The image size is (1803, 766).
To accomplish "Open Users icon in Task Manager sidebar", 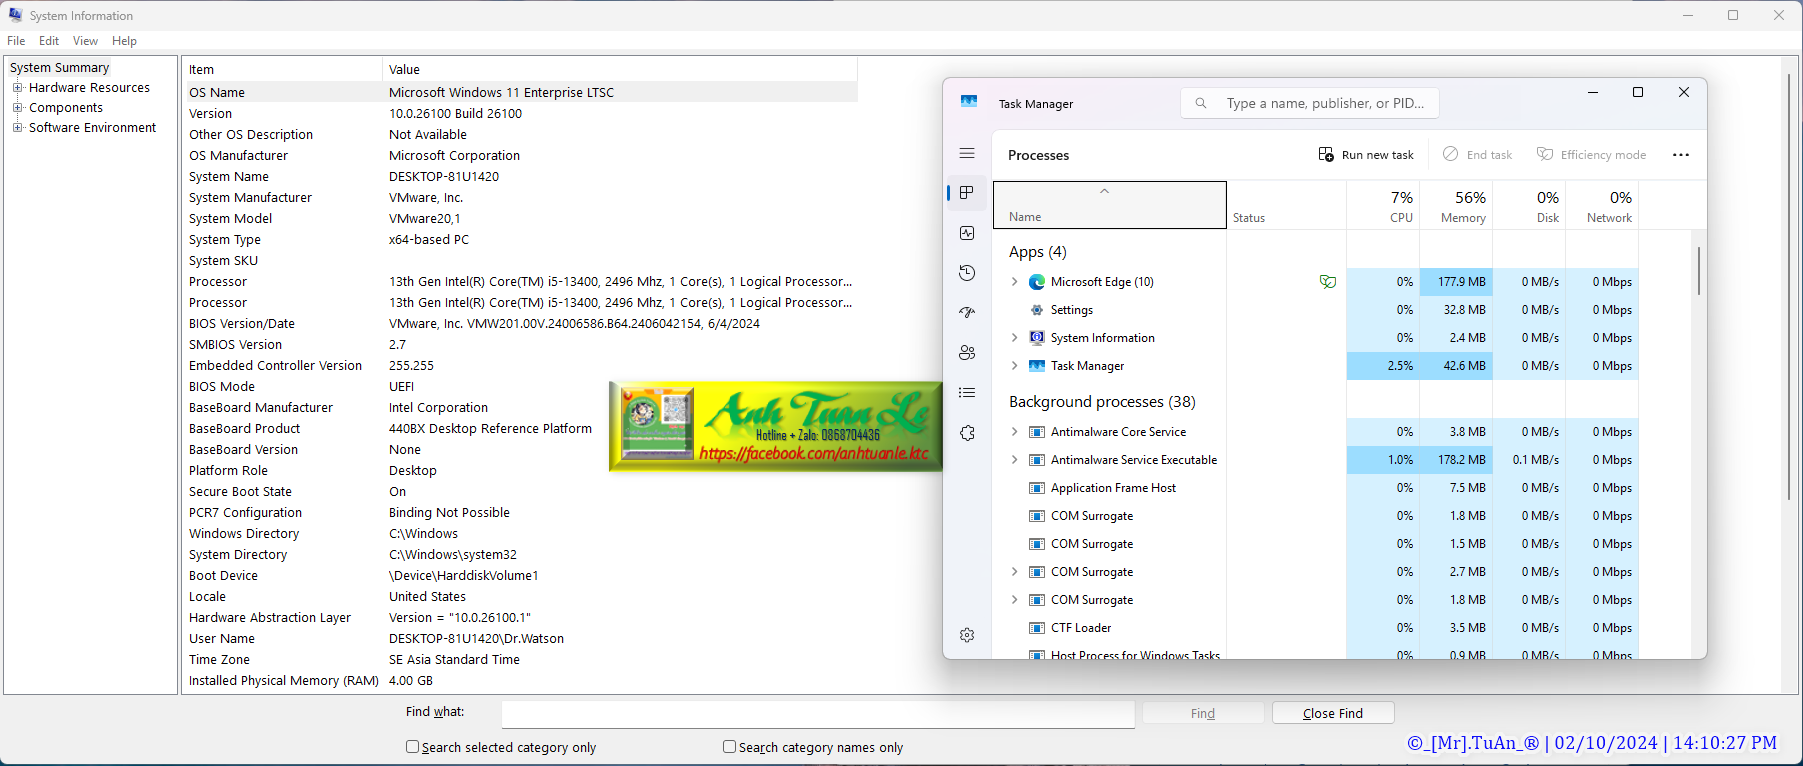I will pos(967,353).
